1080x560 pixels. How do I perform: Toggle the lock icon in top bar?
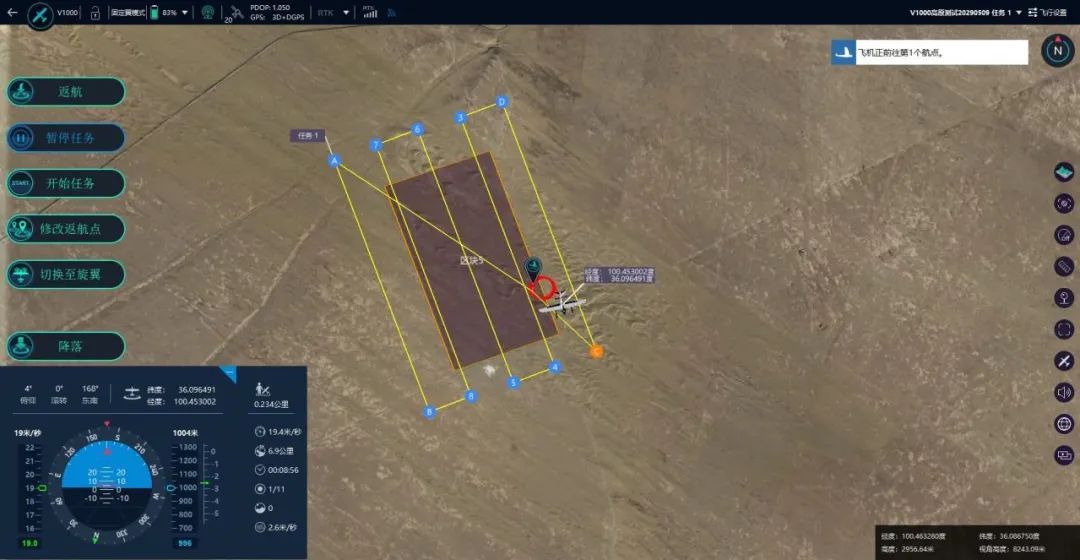95,13
